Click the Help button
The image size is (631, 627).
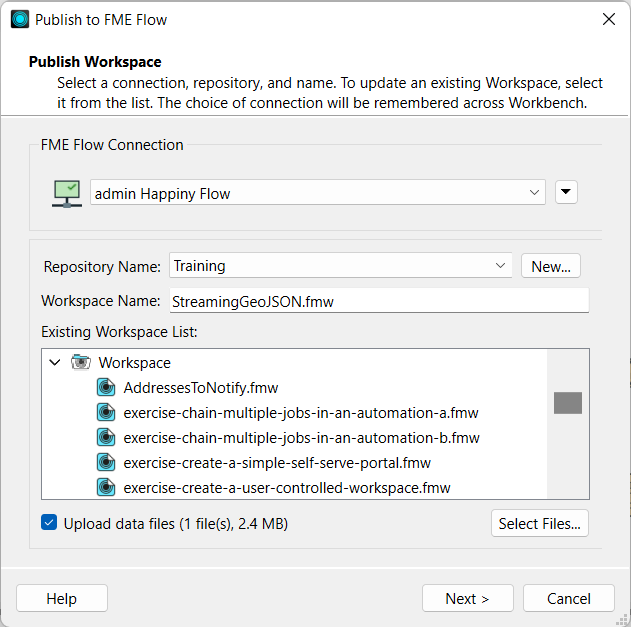click(x=62, y=598)
